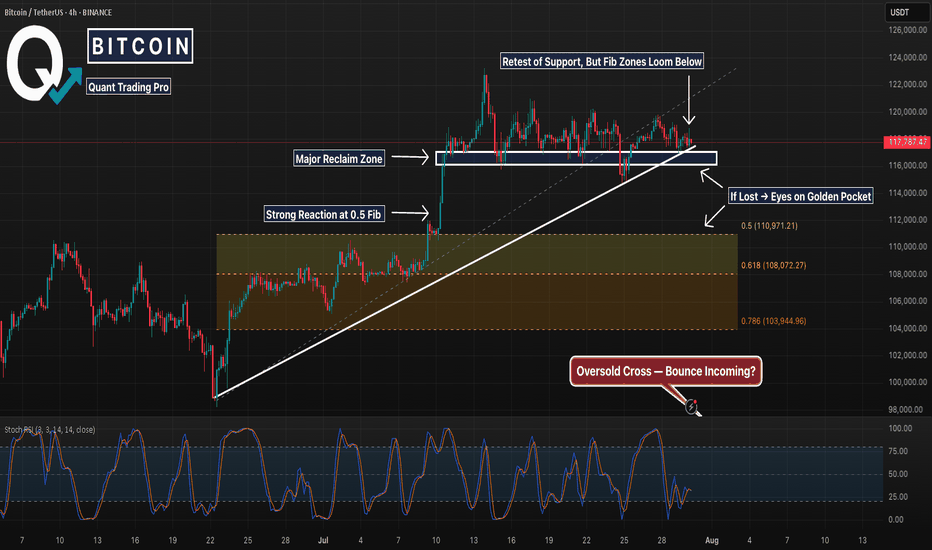The height and width of the screenshot is (550, 932).
Task: Click 25.00 on the Stoch RSI axis
Action: pyautogui.click(x=898, y=496)
